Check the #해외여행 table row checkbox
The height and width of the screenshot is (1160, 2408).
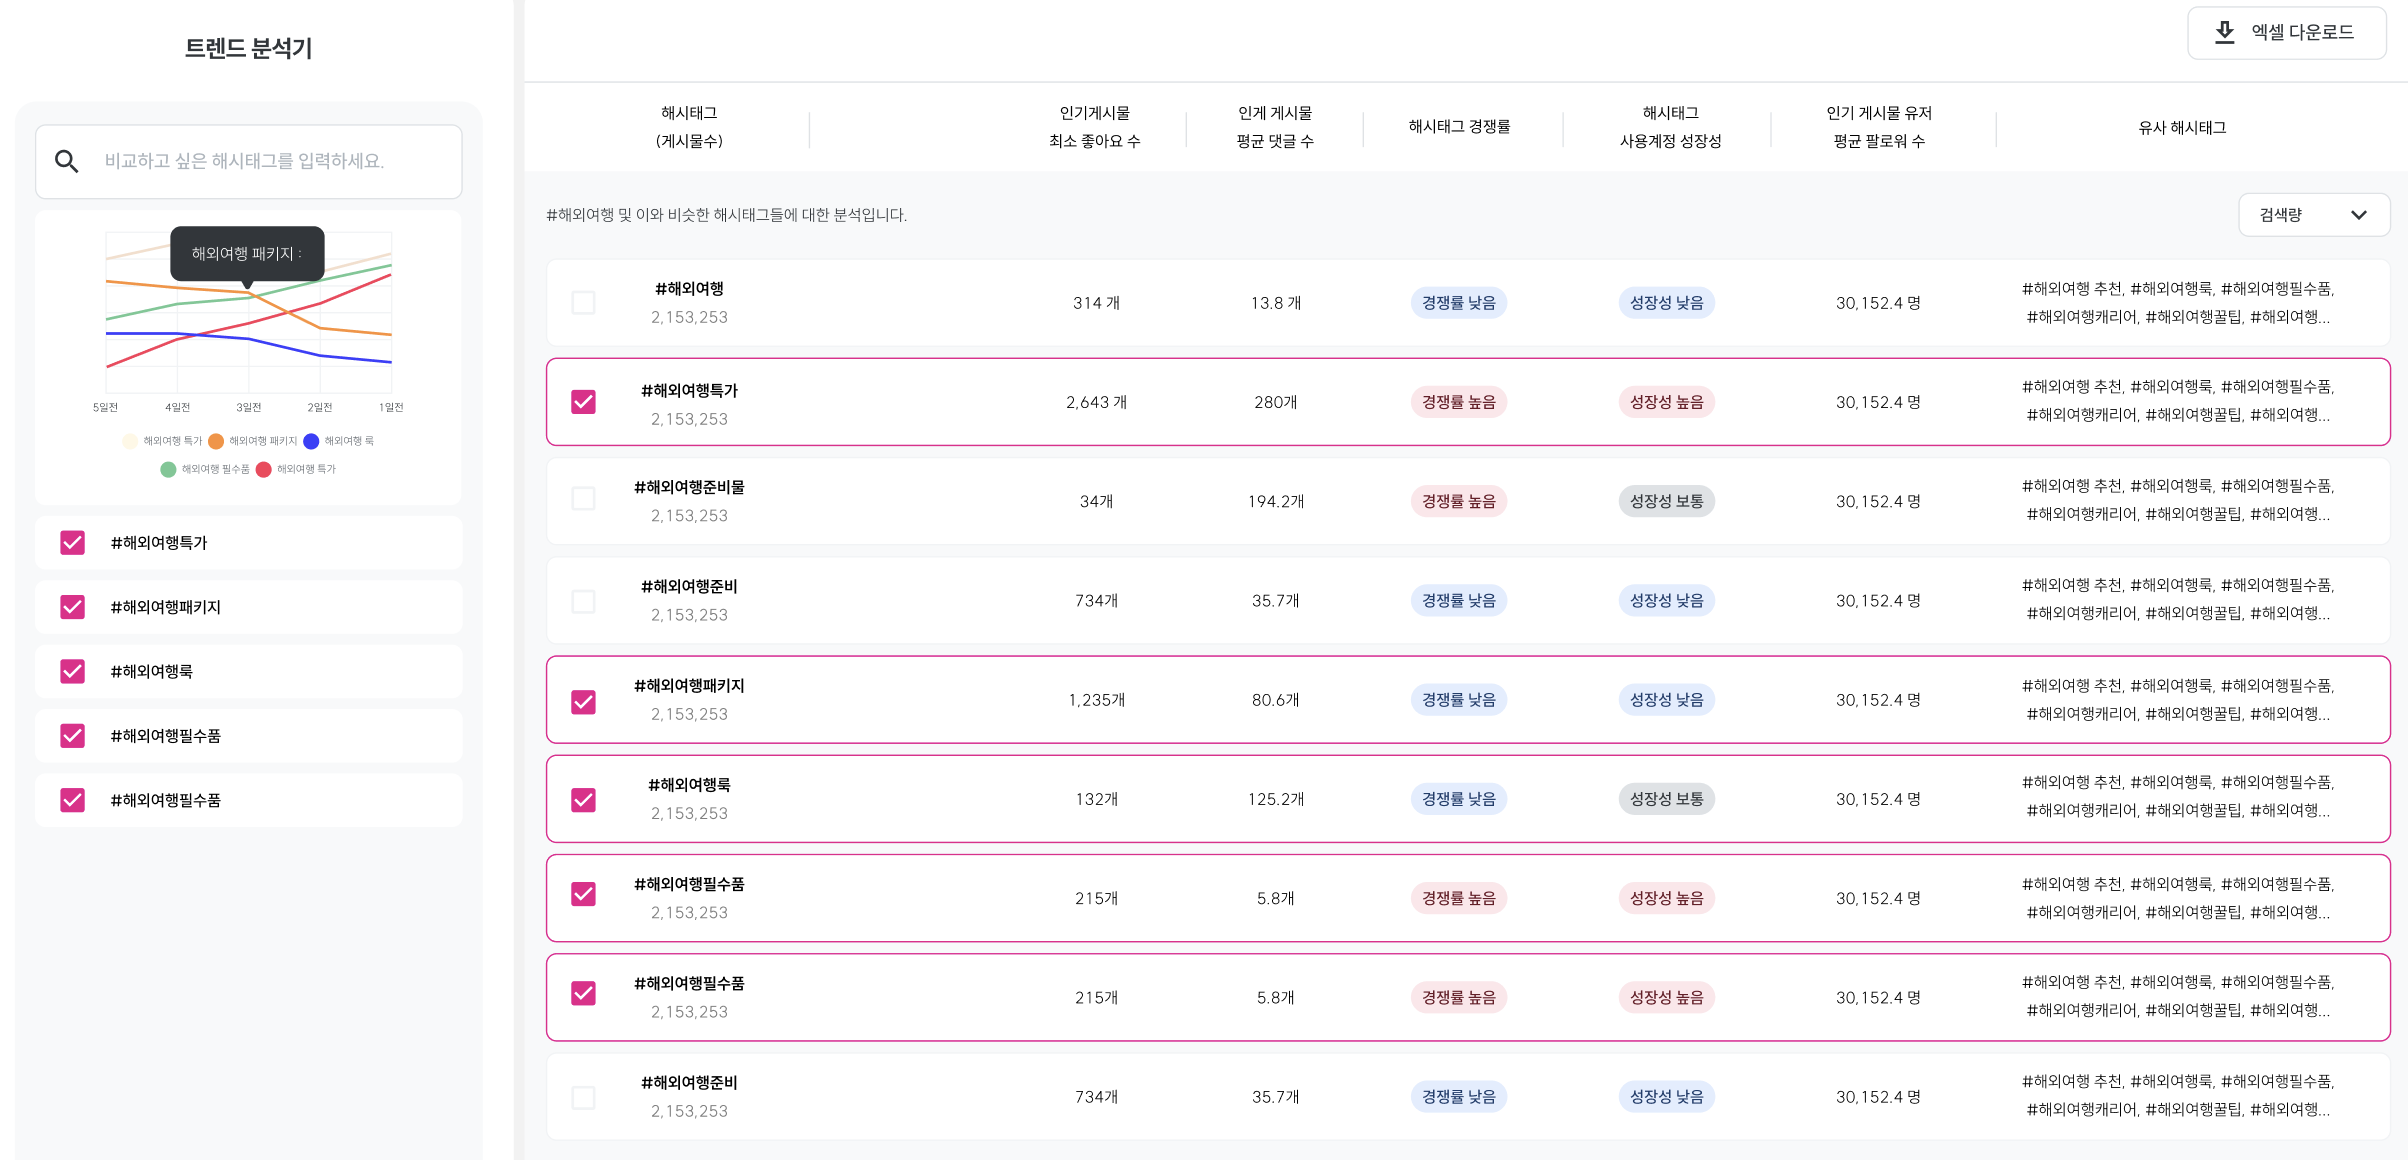[583, 302]
